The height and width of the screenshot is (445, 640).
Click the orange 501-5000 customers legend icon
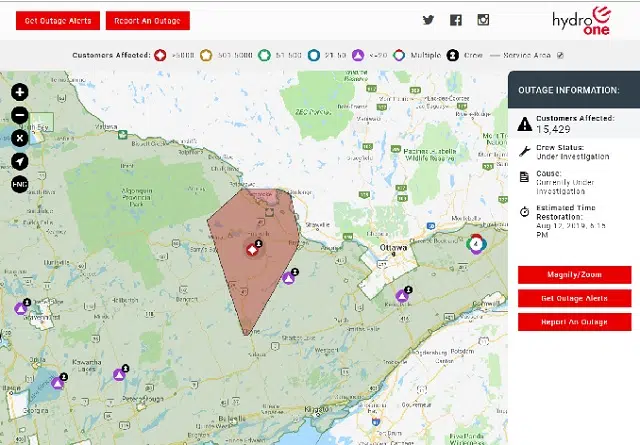pyautogui.click(x=206, y=55)
